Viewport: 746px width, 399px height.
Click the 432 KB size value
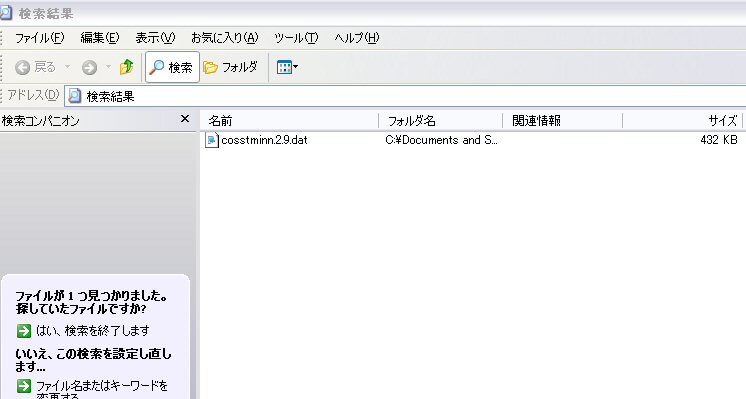pyautogui.click(x=718, y=140)
